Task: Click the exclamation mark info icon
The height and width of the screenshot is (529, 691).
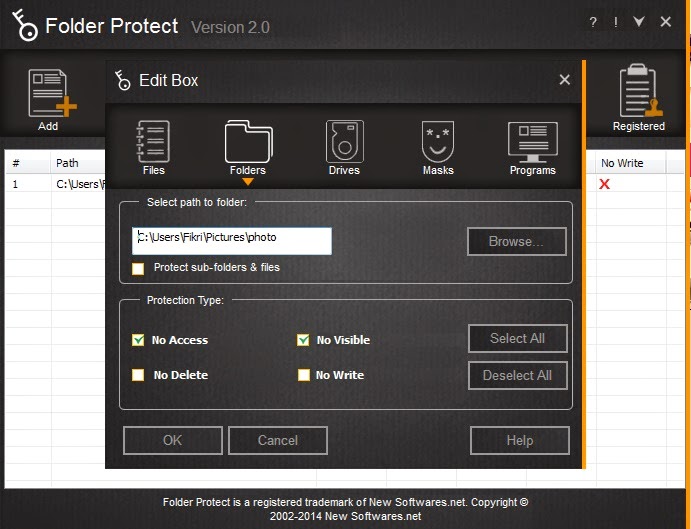Action: [x=616, y=22]
